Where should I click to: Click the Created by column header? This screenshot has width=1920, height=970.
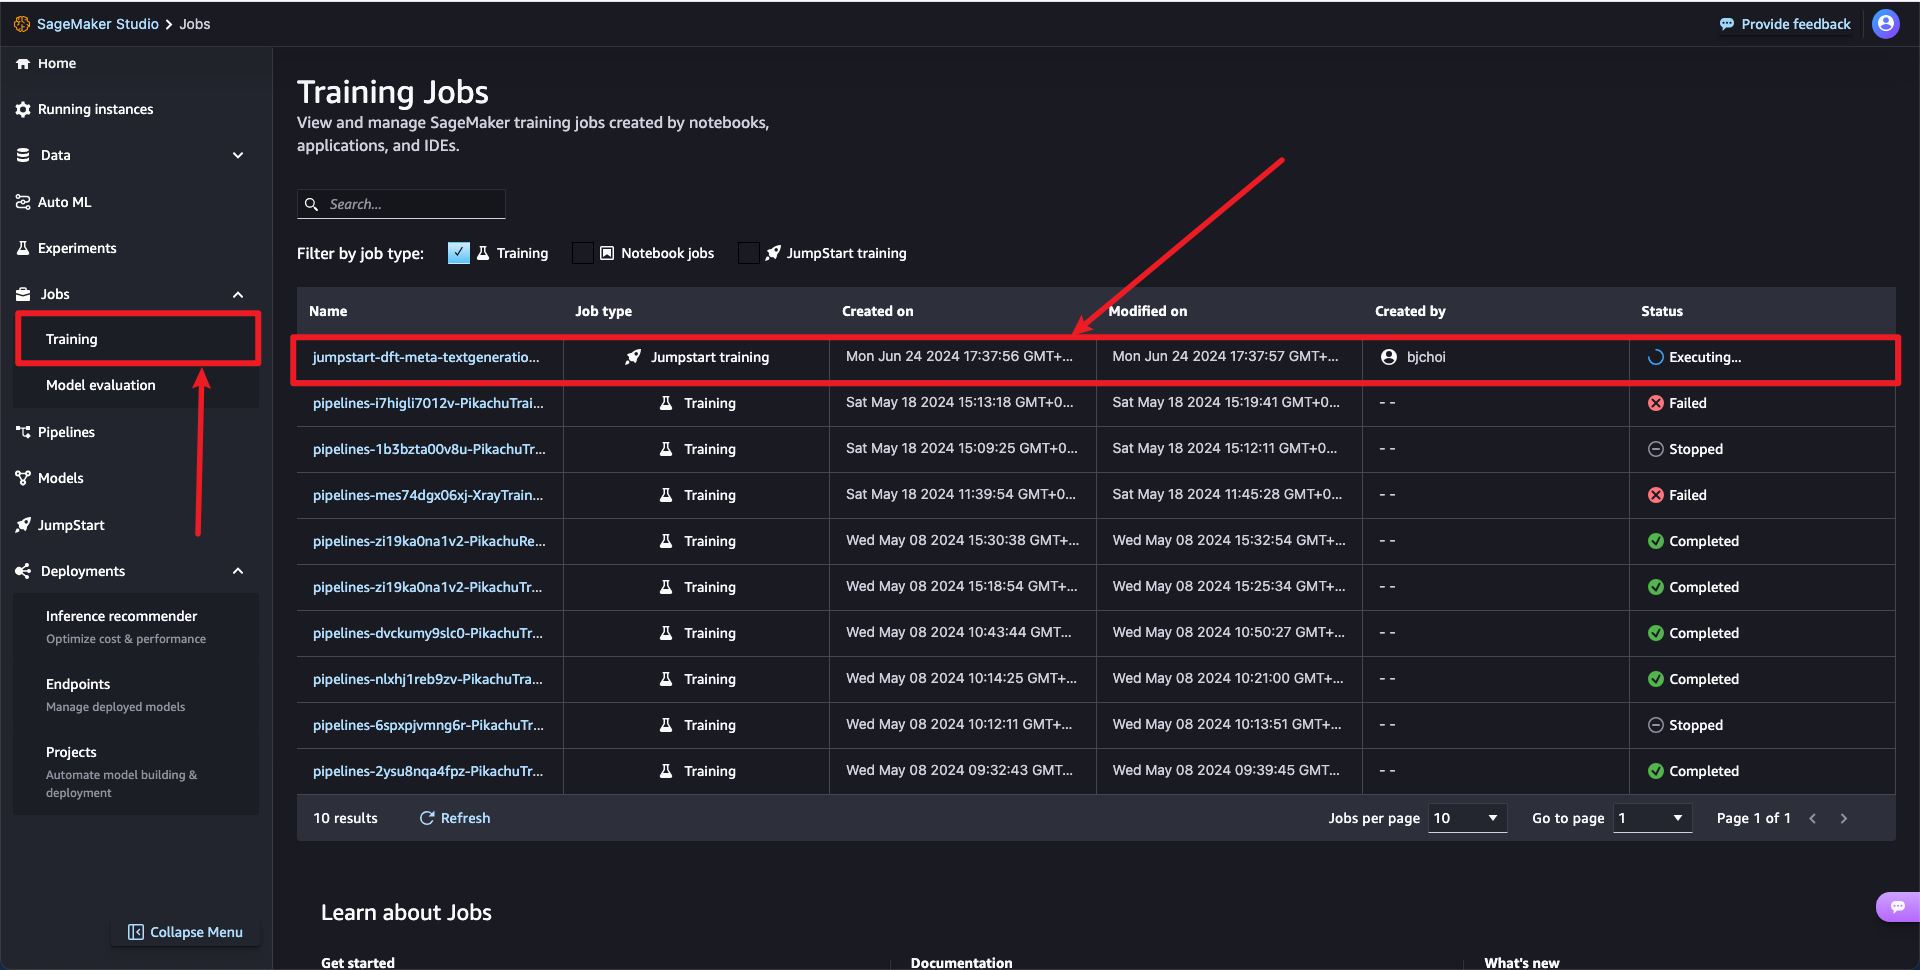click(x=1410, y=311)
